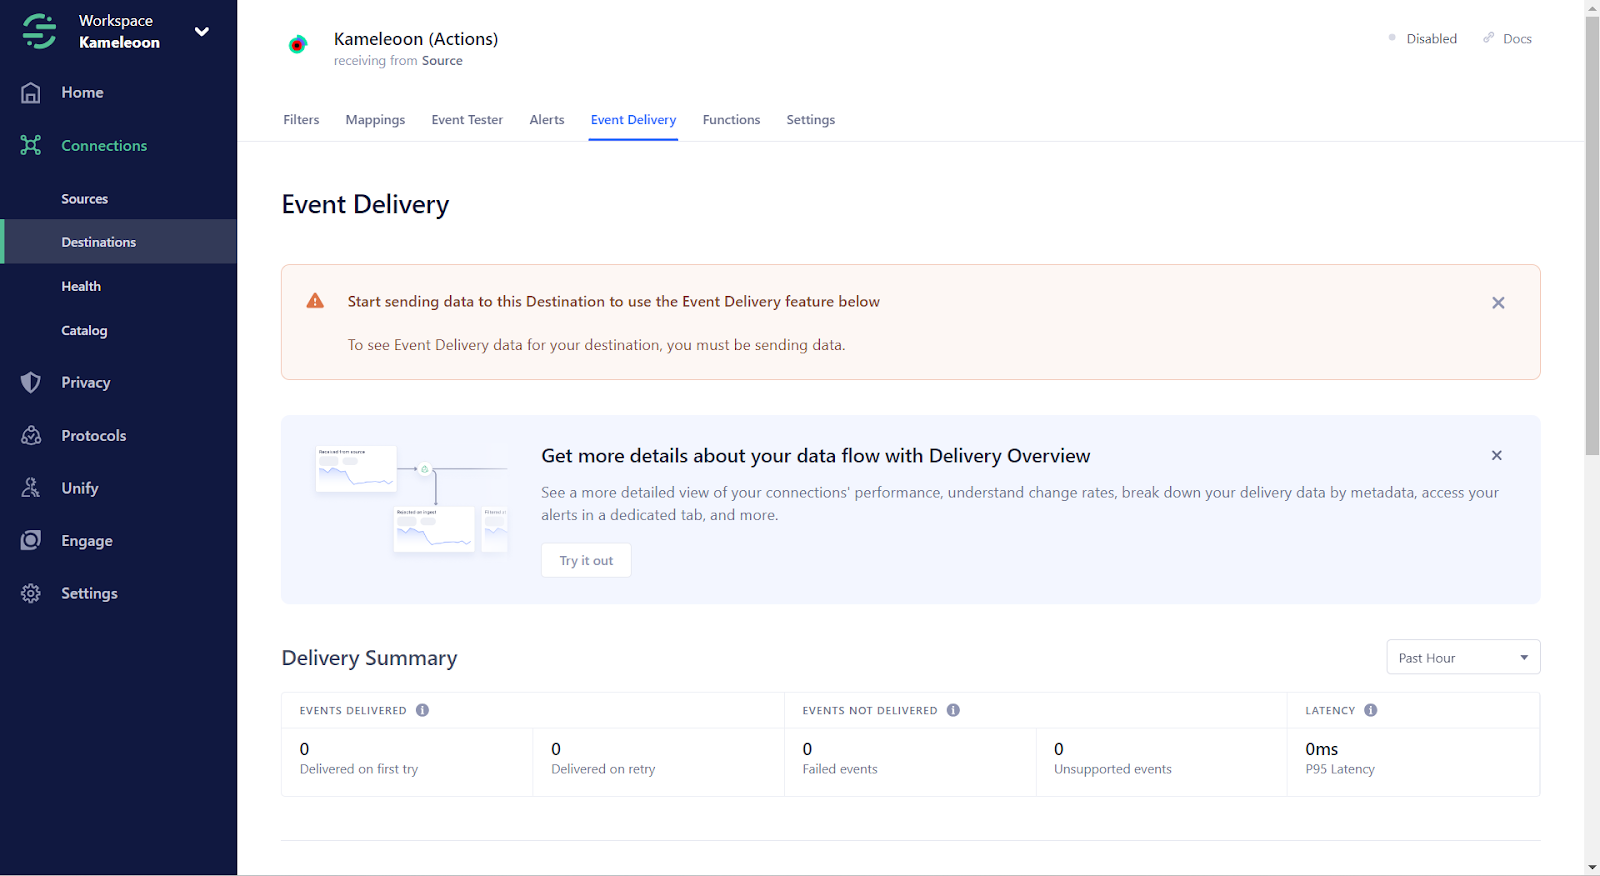This screenshot has height=876, width=1600.
Task: Select the Event Delivery tab
Action: (633, 120)
